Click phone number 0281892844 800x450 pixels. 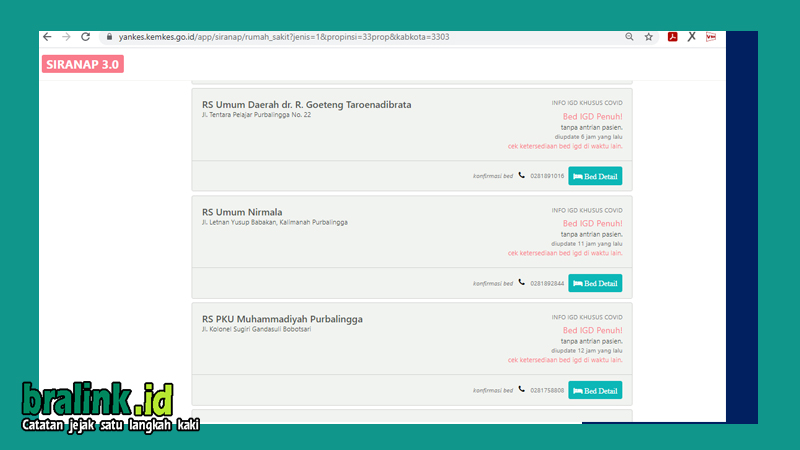click(547, 283)
